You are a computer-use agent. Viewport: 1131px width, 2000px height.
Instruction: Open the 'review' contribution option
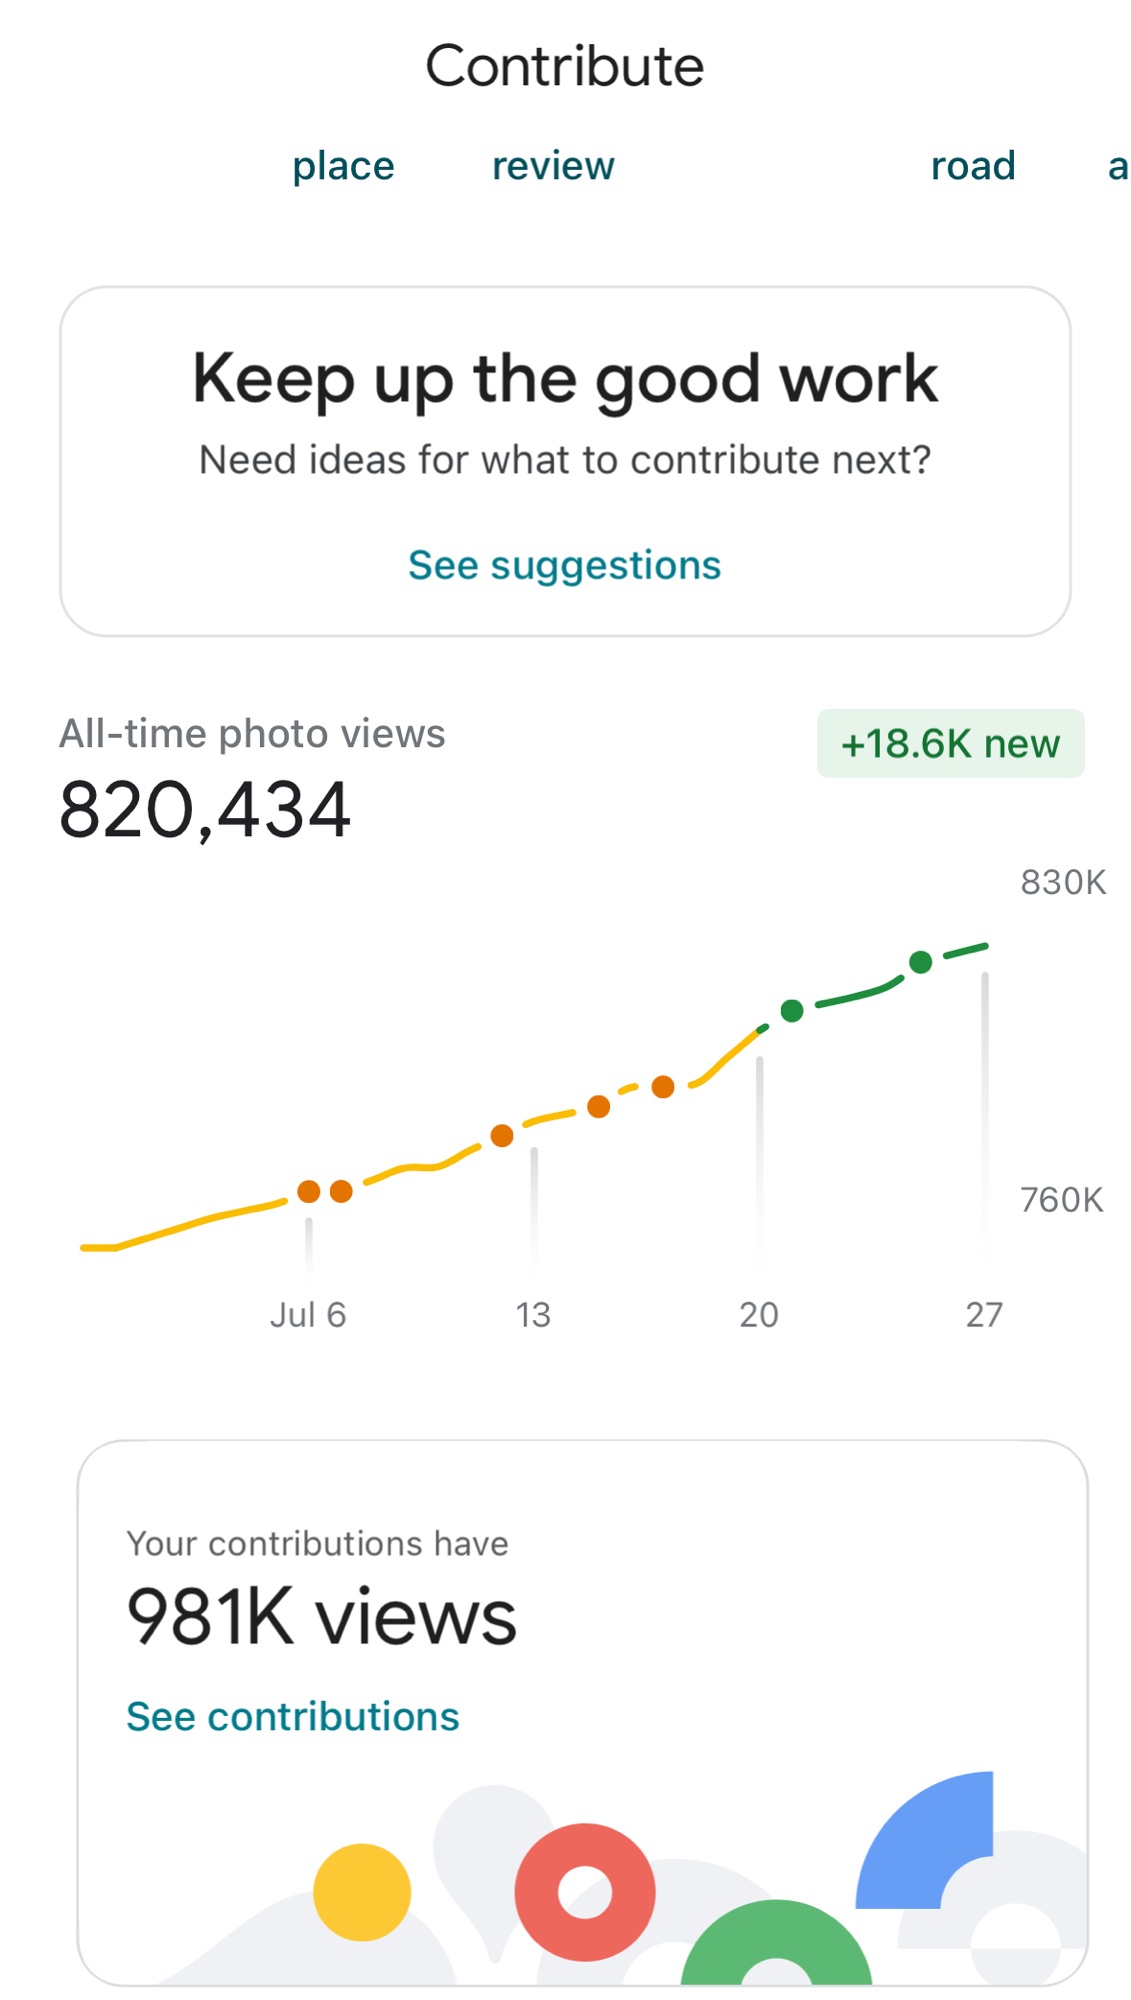[x=553, y=166]
